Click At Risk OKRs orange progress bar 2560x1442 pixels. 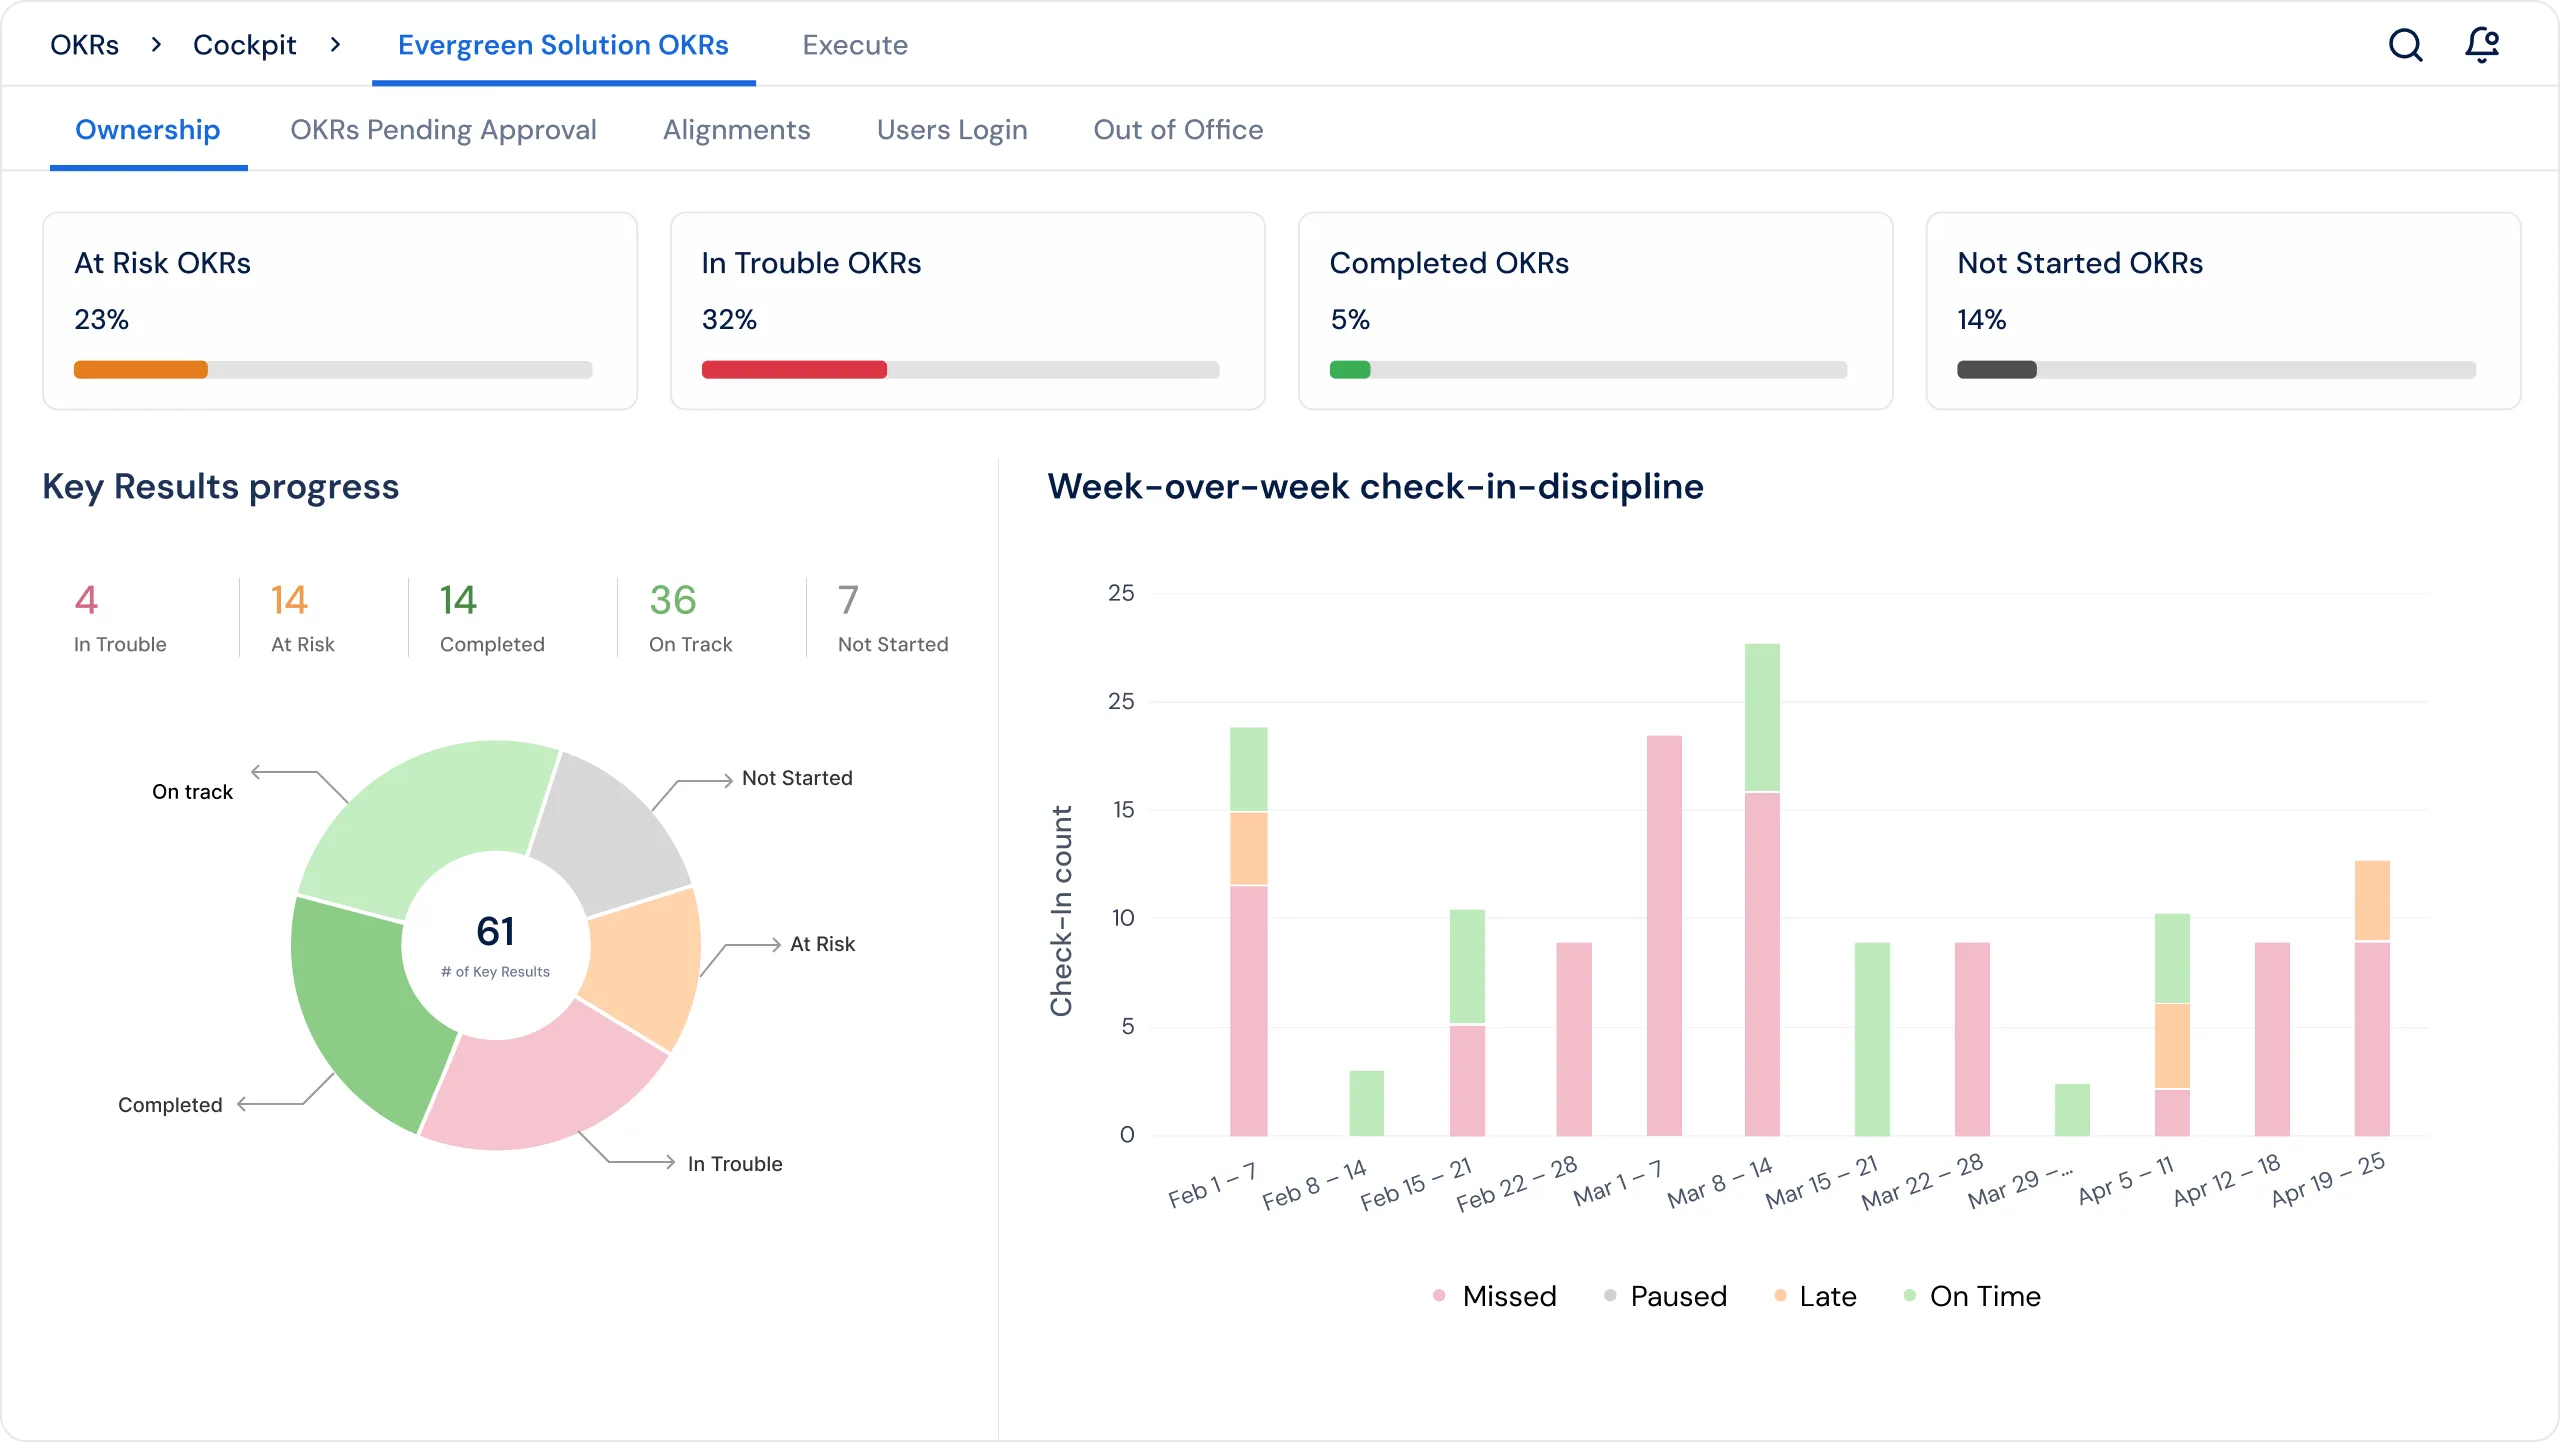coord(141,370)
